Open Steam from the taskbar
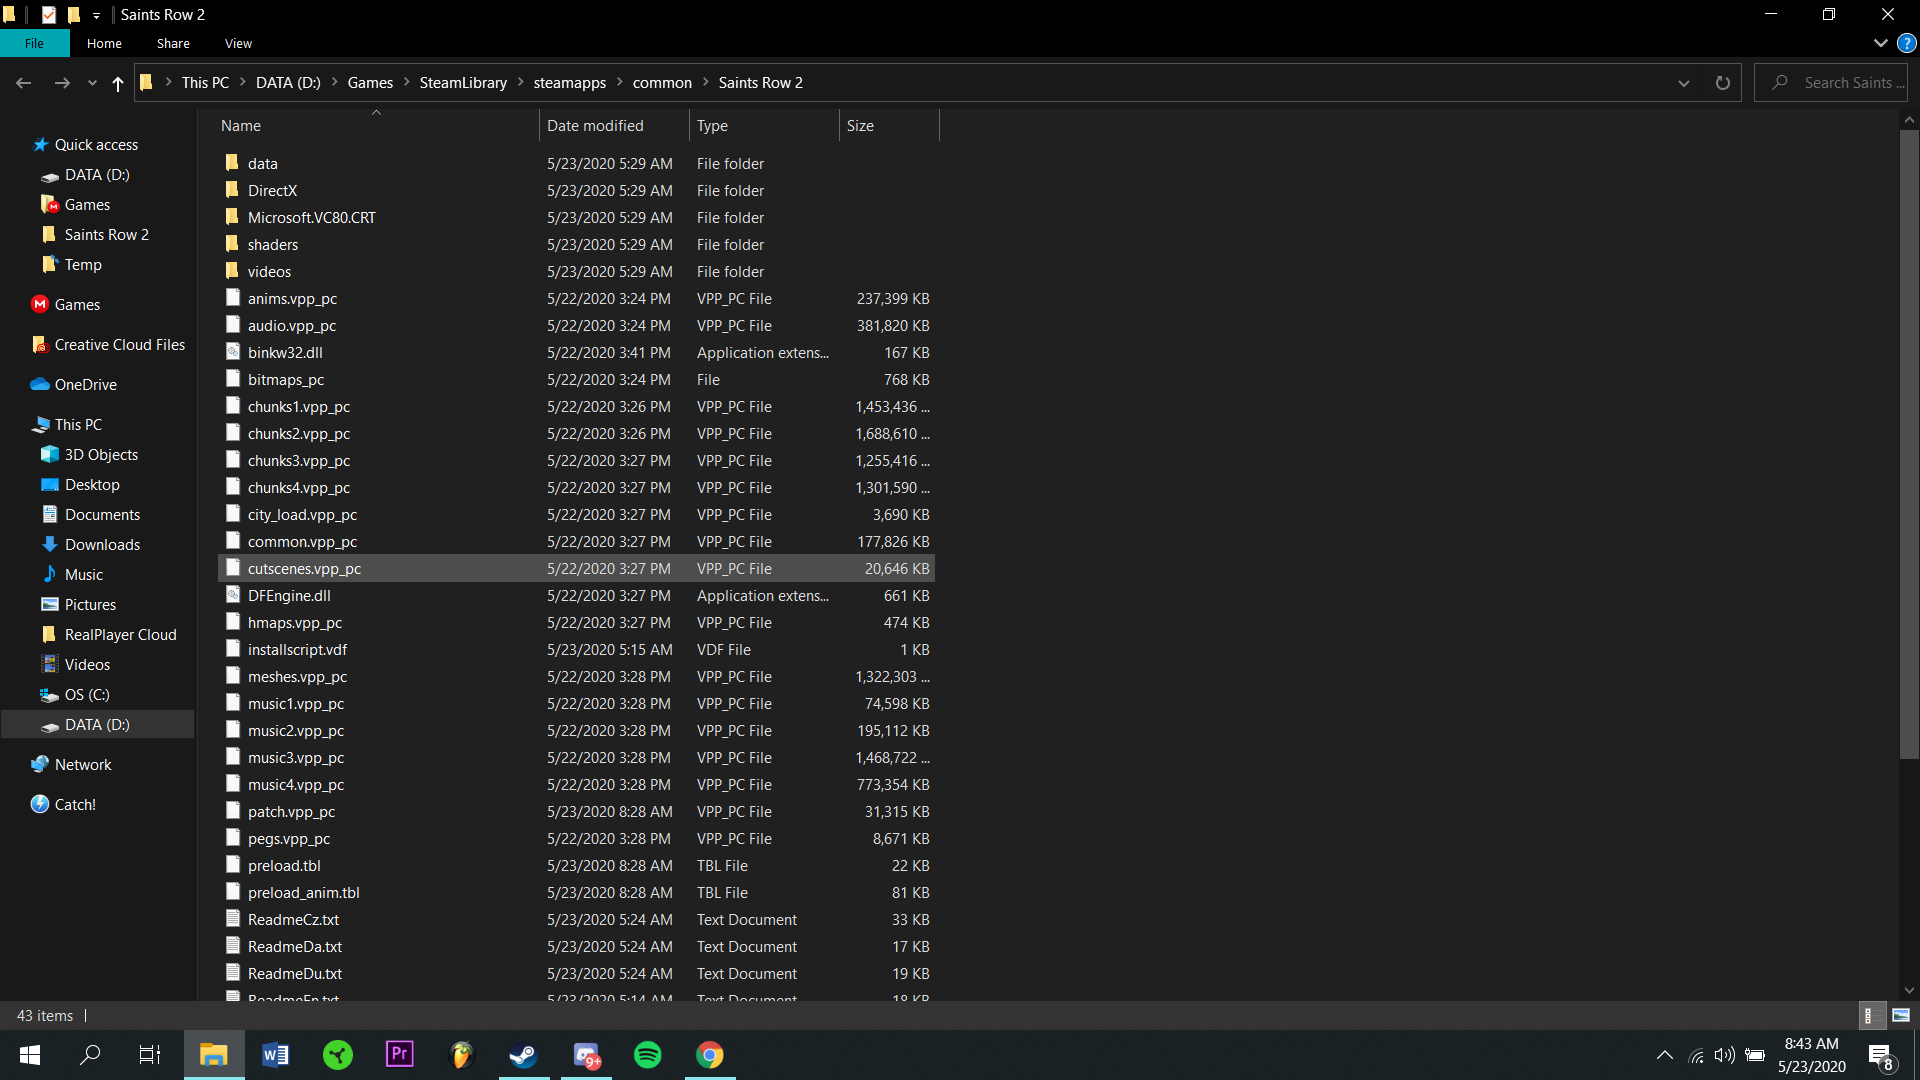 [x=523, y=1055]
